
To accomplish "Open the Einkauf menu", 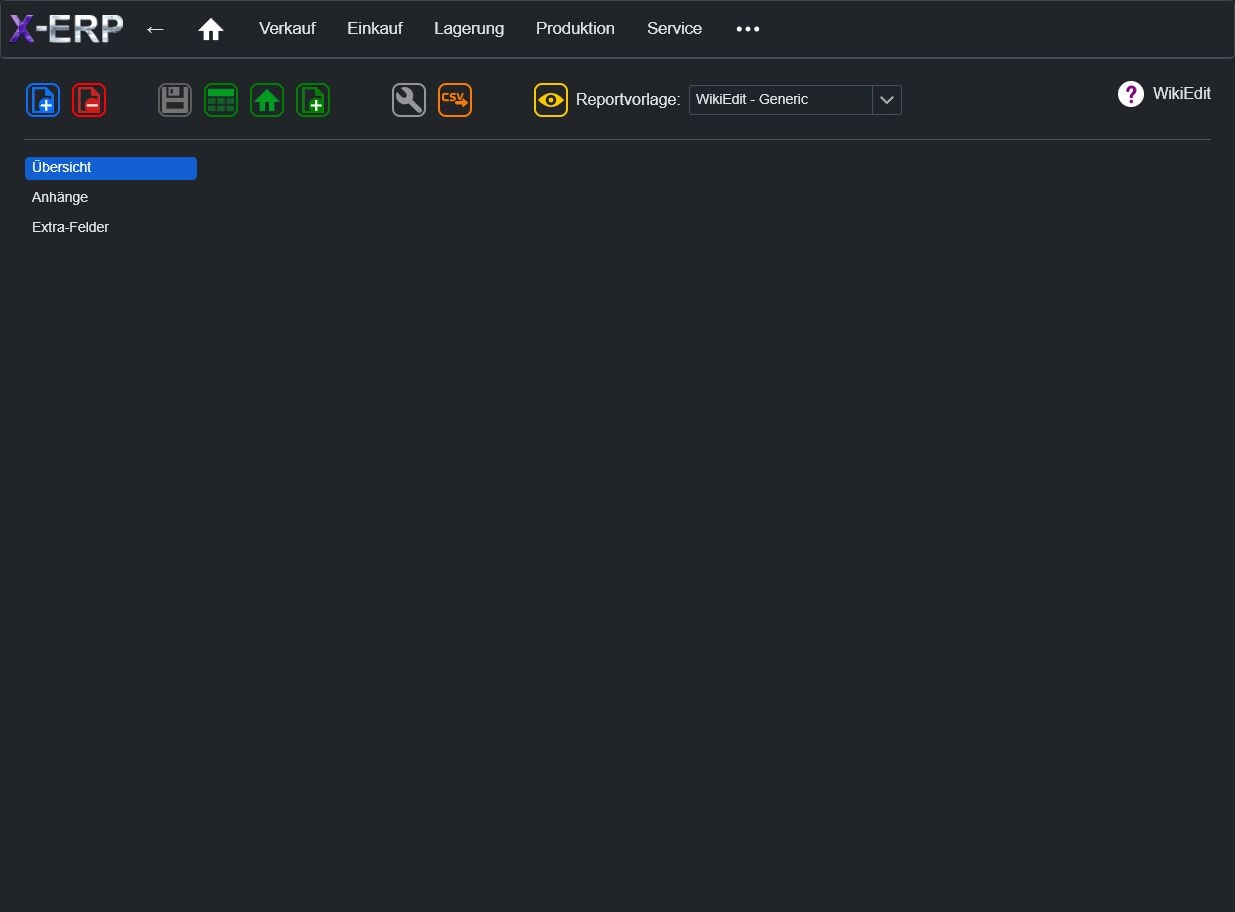I will point(375,29).
